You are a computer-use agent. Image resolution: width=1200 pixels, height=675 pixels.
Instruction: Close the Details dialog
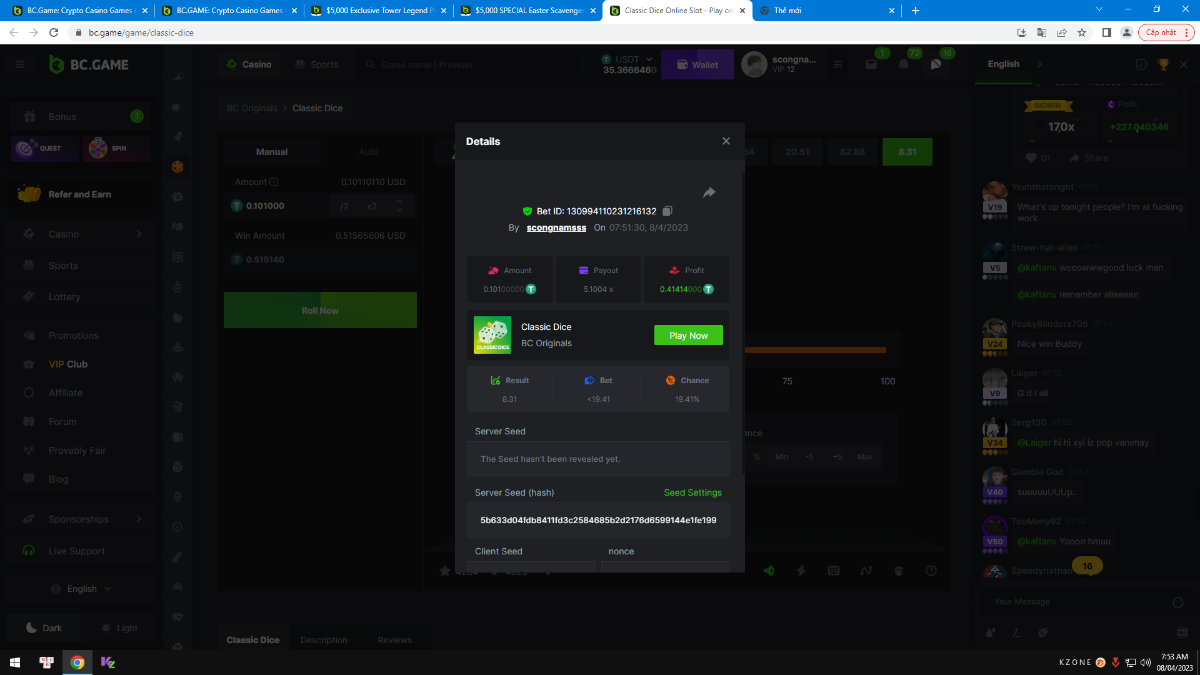tap(726, 141)
